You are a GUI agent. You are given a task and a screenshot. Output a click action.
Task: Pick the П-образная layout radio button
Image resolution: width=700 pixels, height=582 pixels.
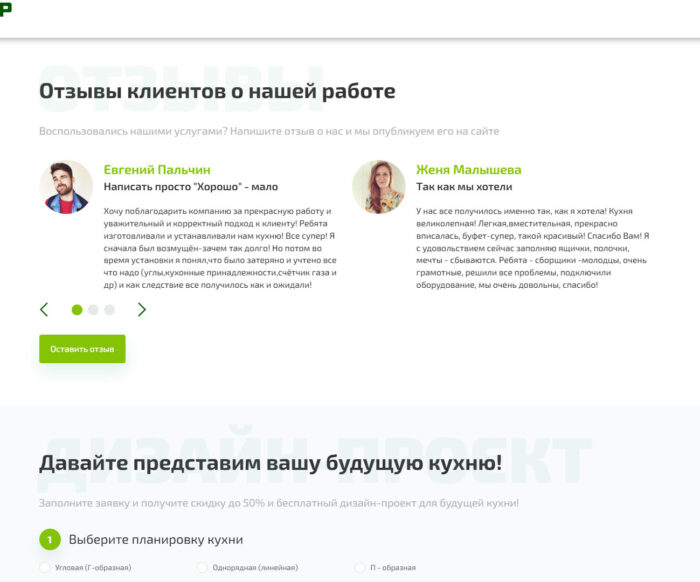click(360, 568)
